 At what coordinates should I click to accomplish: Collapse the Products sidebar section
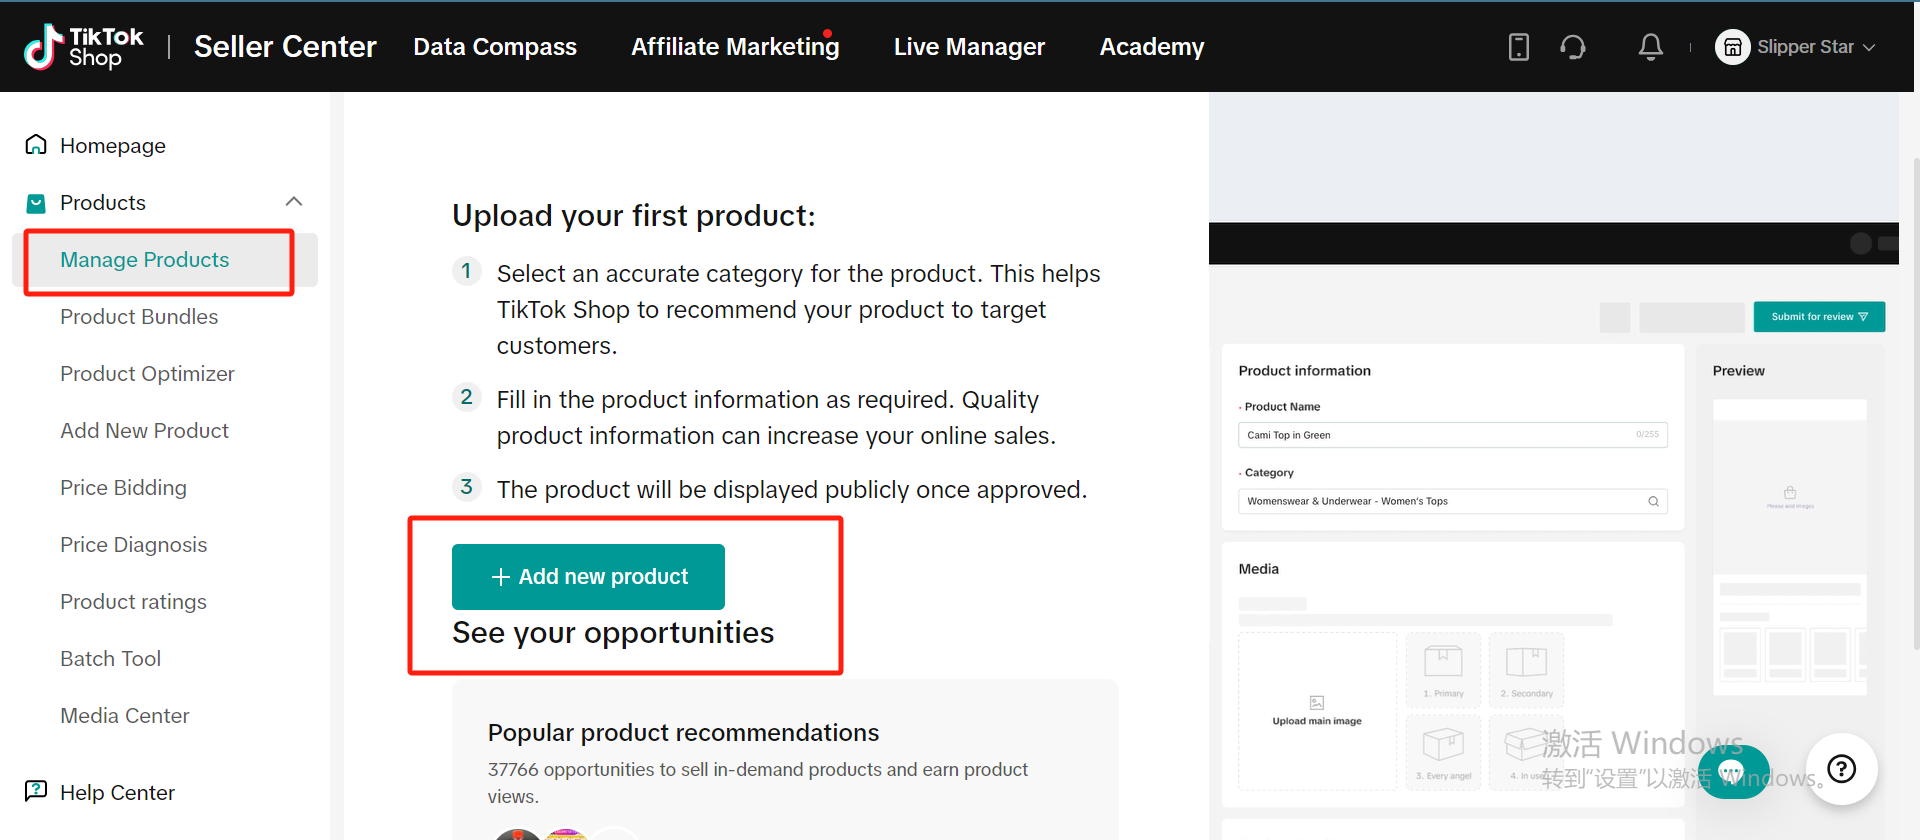[294, 202]
